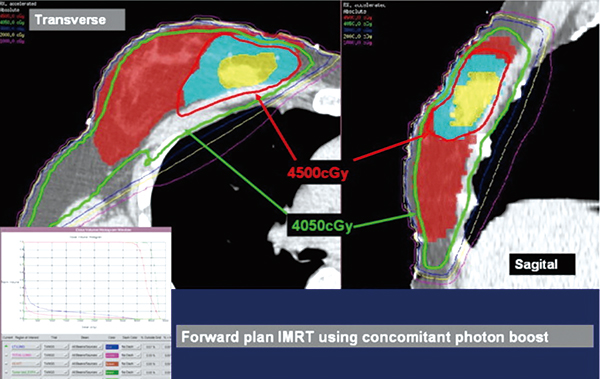Click the Sagital view label
This screenshot has height=379, width=600.
tap(536, 264)
